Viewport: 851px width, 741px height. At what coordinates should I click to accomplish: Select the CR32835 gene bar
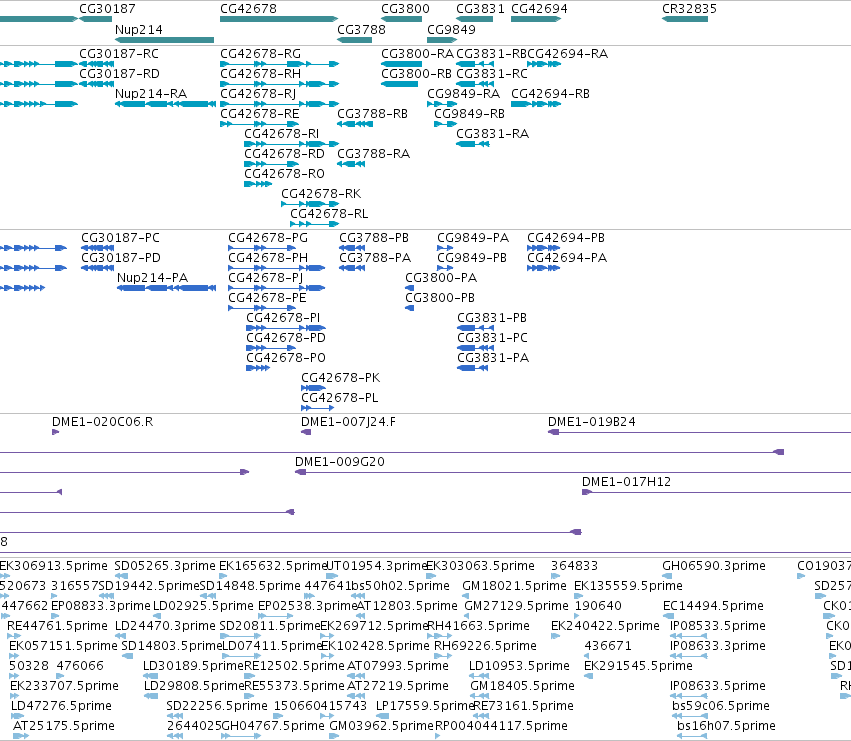click(685, 19)
